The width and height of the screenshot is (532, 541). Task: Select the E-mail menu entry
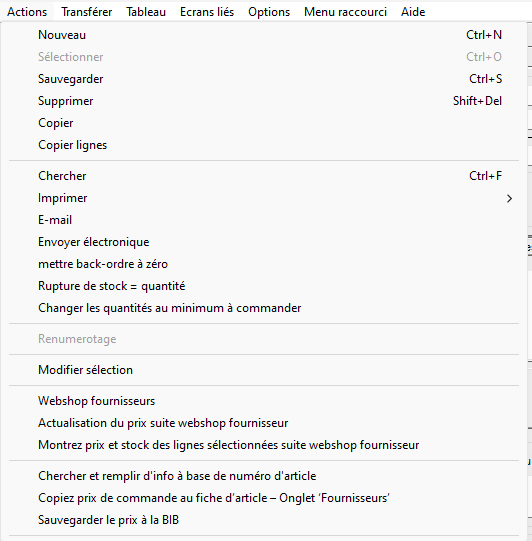point(264,220)
